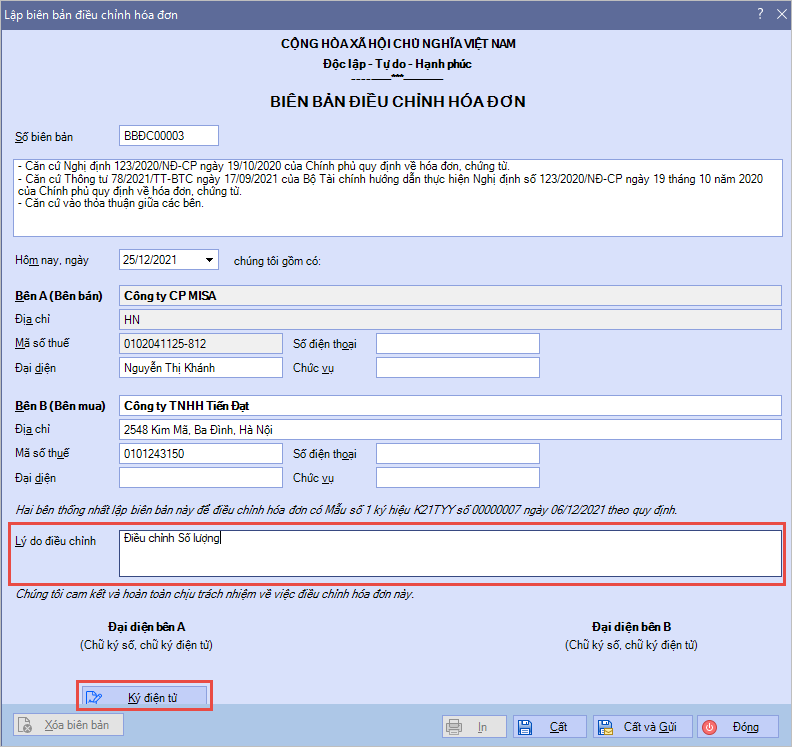Viewport: 792px width, 747px height.
Task: Click Bên B Số điện thoại field
Action: 457,454
